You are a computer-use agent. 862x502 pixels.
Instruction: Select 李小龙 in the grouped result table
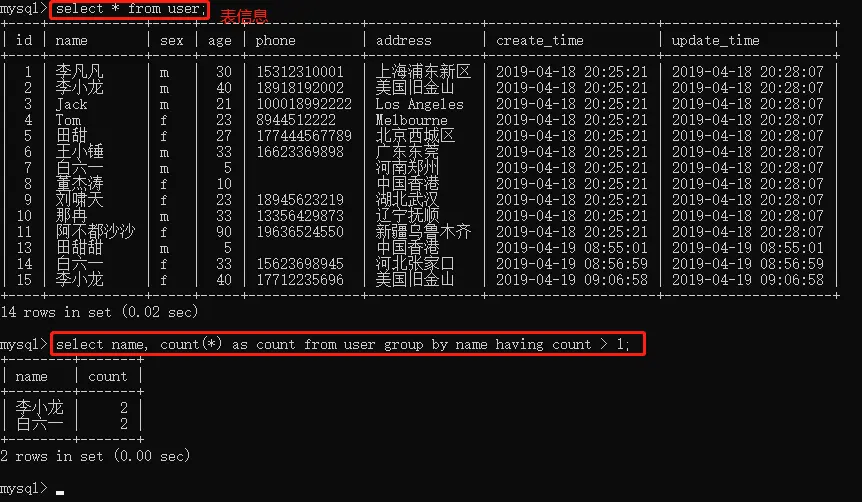click(x=40, y=407)
